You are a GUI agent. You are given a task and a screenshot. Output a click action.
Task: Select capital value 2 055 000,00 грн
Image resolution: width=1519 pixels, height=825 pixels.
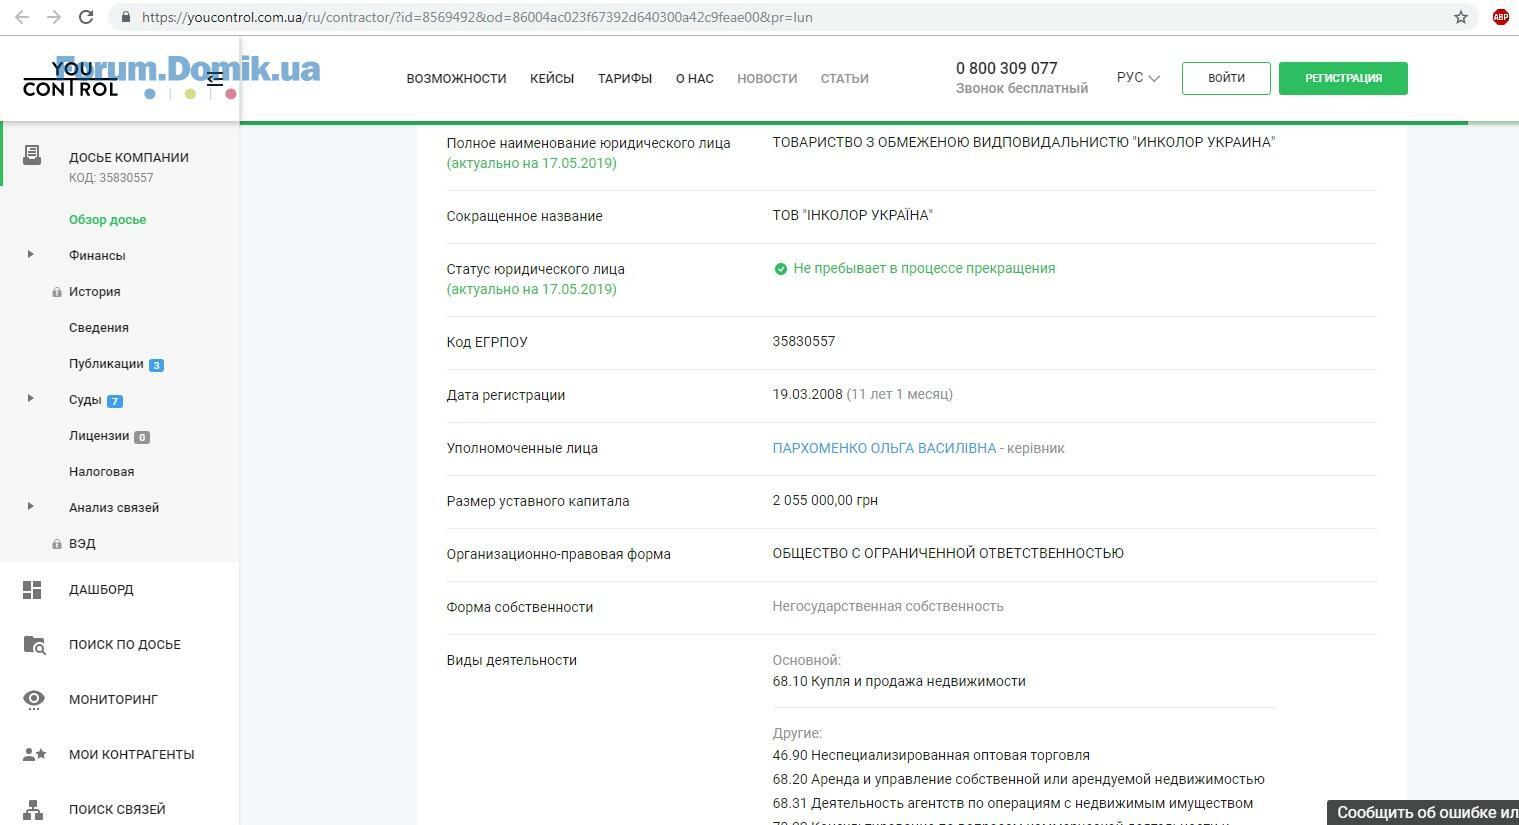pyautogui.click(x=825, y=500)
